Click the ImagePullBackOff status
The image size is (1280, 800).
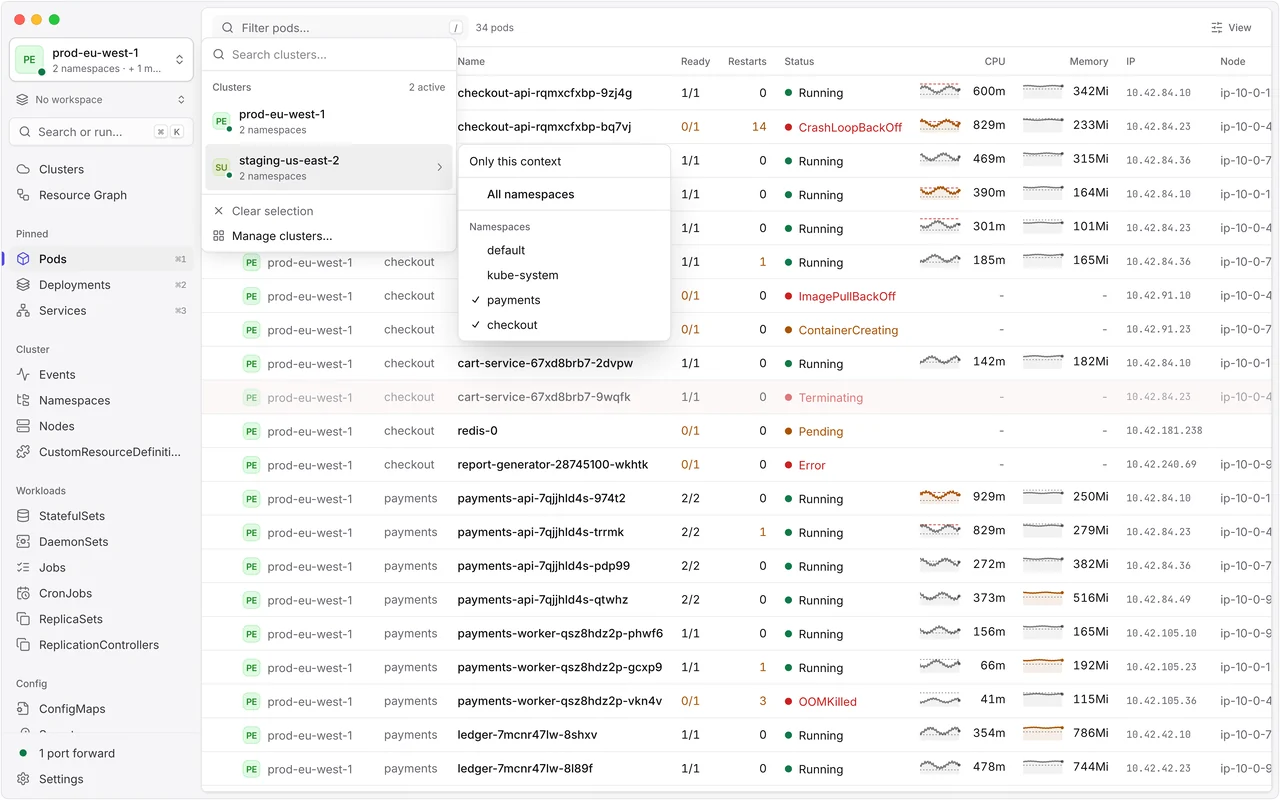click(847, 297)
